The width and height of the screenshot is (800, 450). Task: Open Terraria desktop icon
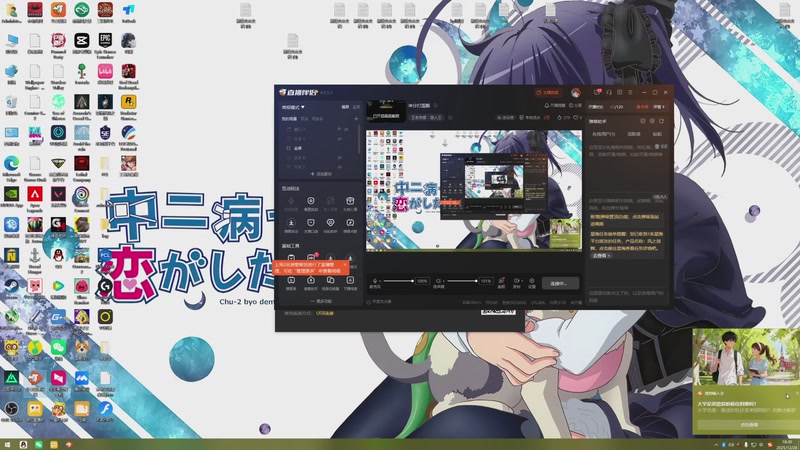[x=82, y=74]
